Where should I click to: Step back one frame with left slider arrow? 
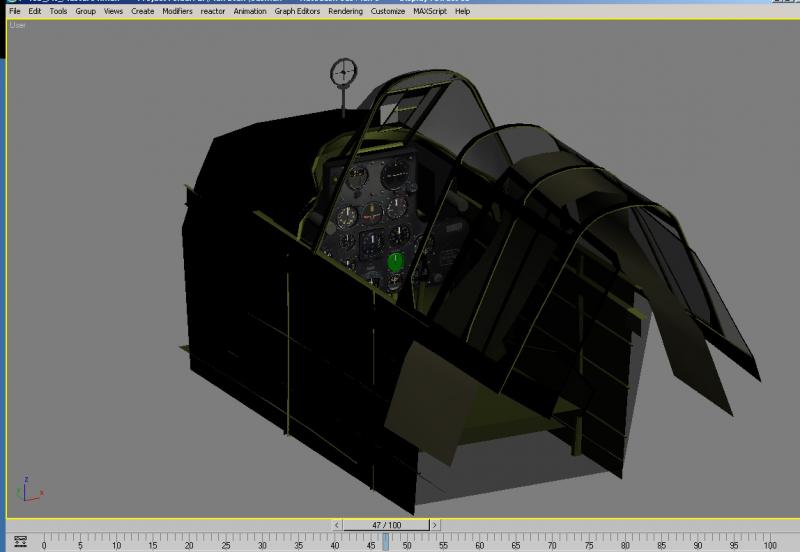(337, 525)
